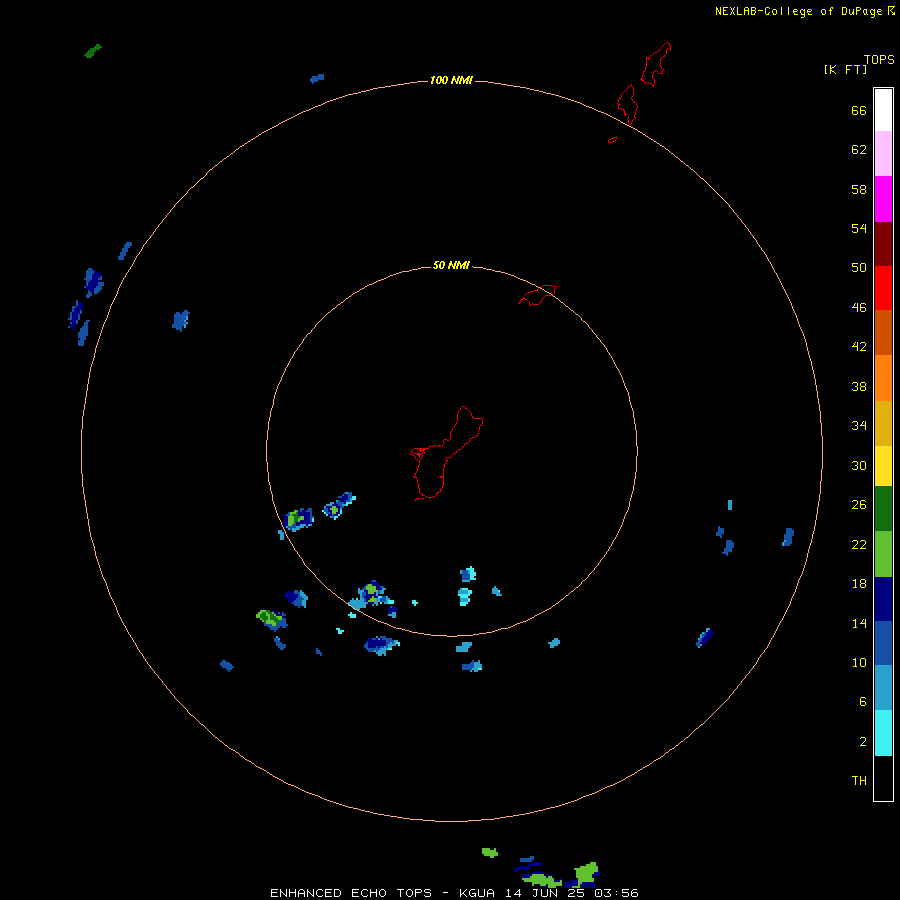Click the ENHANCED ECHO TOPS caption
Screen dimensions: 900x900
tap(351, 893)
